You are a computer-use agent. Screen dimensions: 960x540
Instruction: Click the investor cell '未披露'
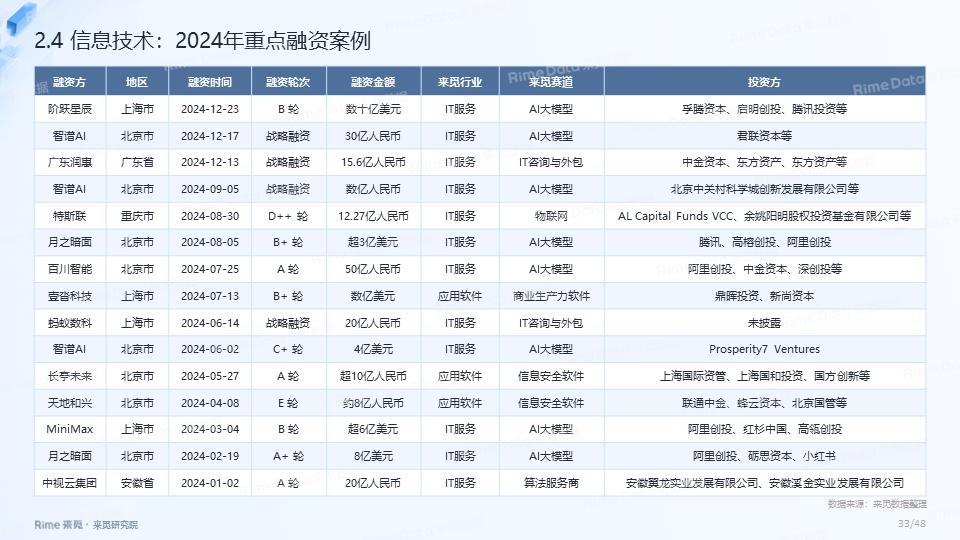click(764, 323)
